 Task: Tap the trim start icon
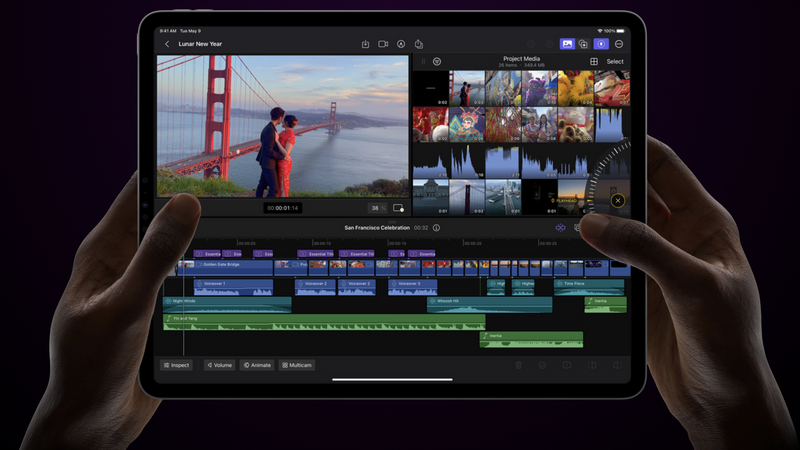[x=592, y=365]
